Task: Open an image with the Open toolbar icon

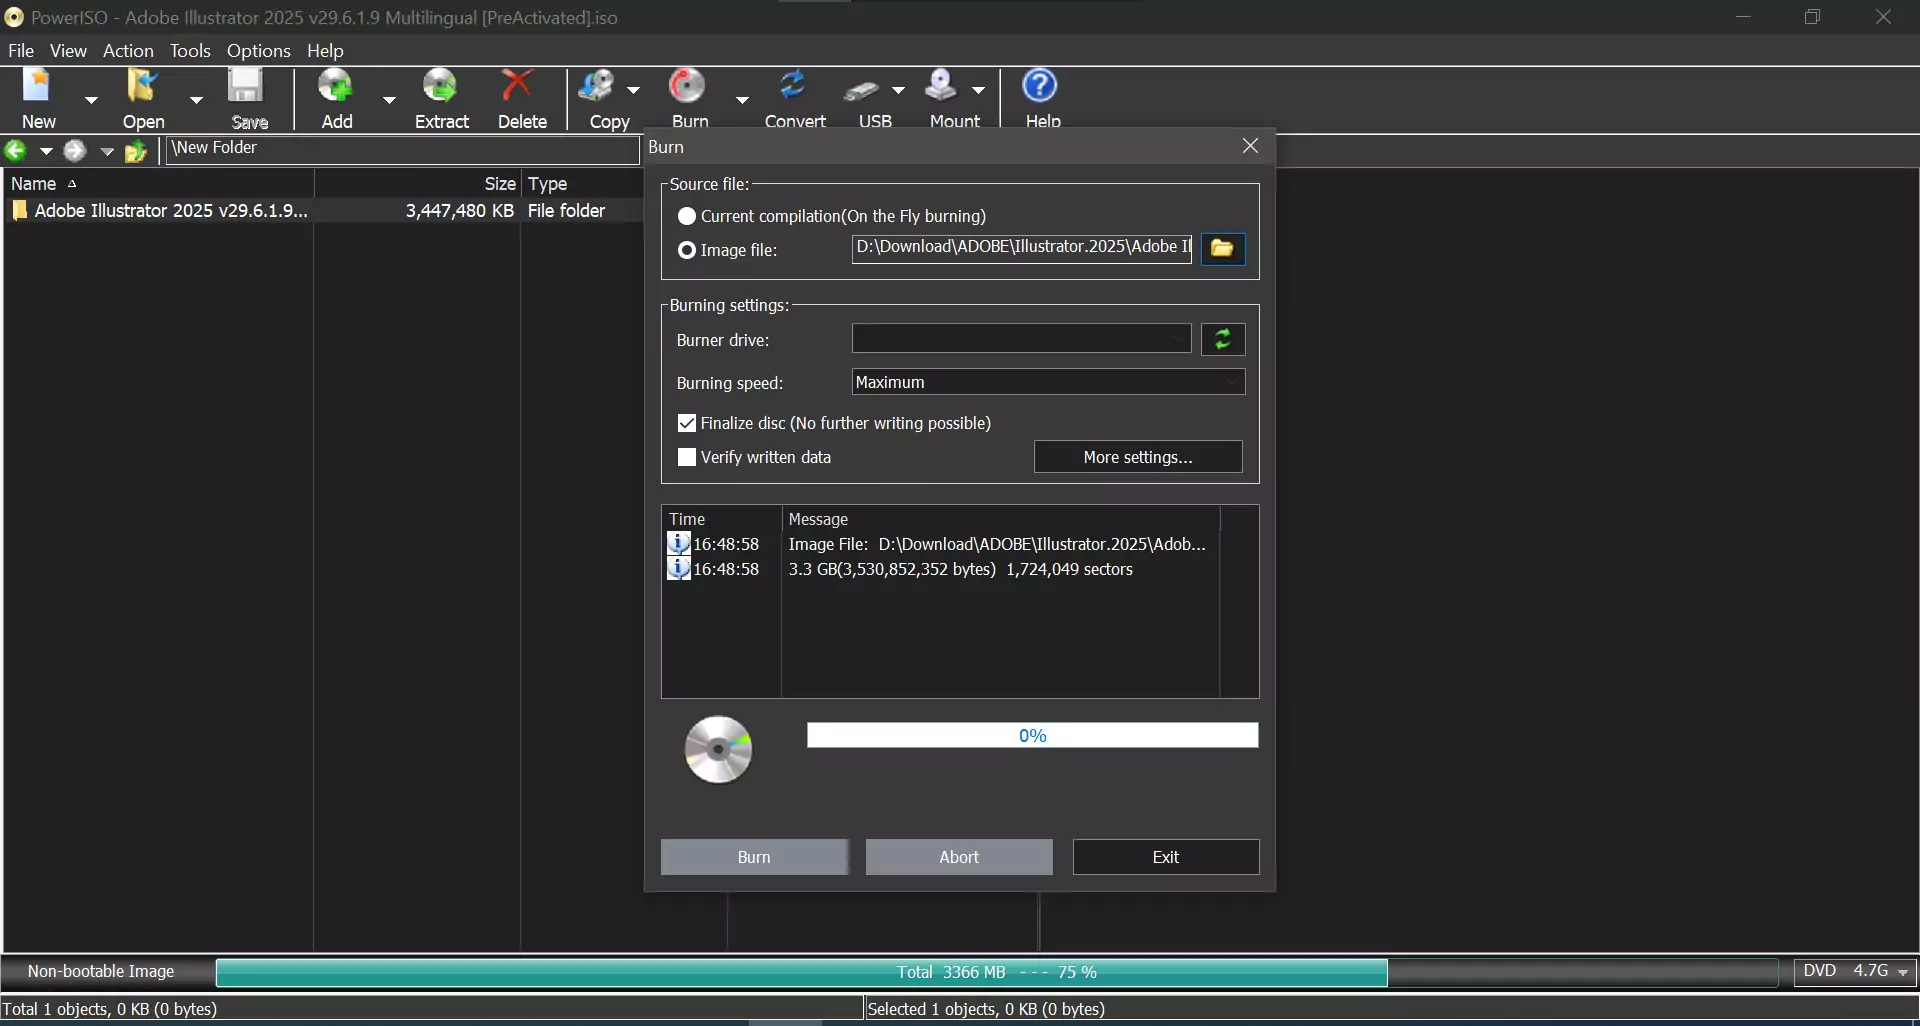Action: (x=143, y=88)
